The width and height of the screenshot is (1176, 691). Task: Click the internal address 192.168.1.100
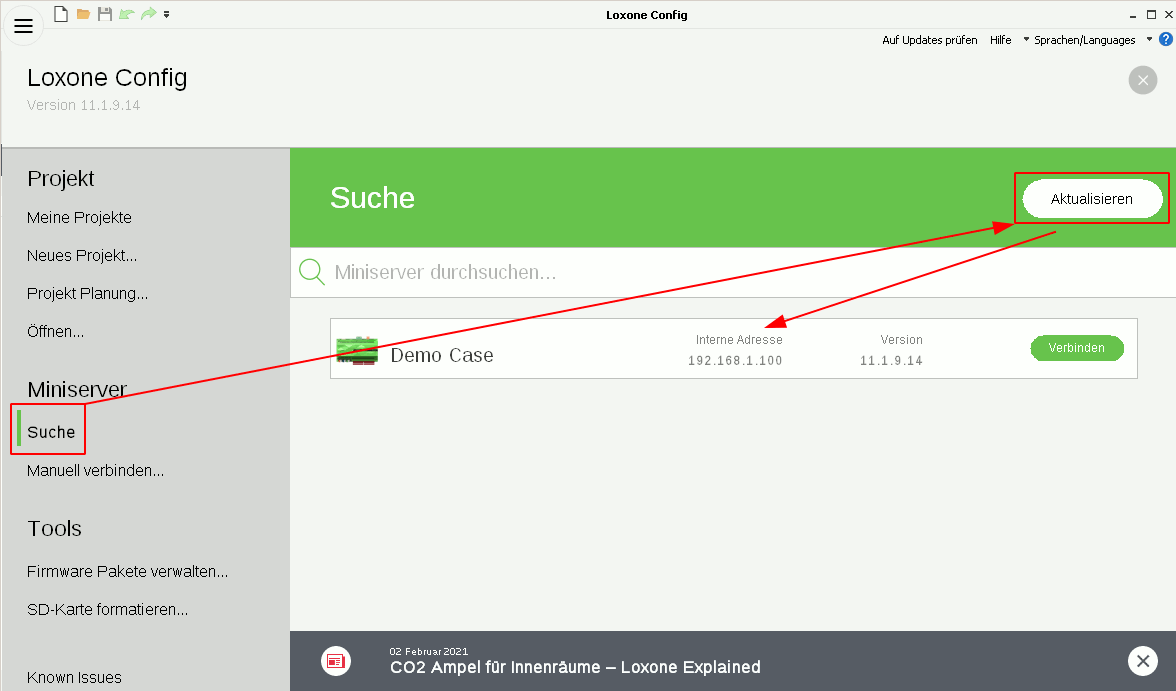pos(735,361)
